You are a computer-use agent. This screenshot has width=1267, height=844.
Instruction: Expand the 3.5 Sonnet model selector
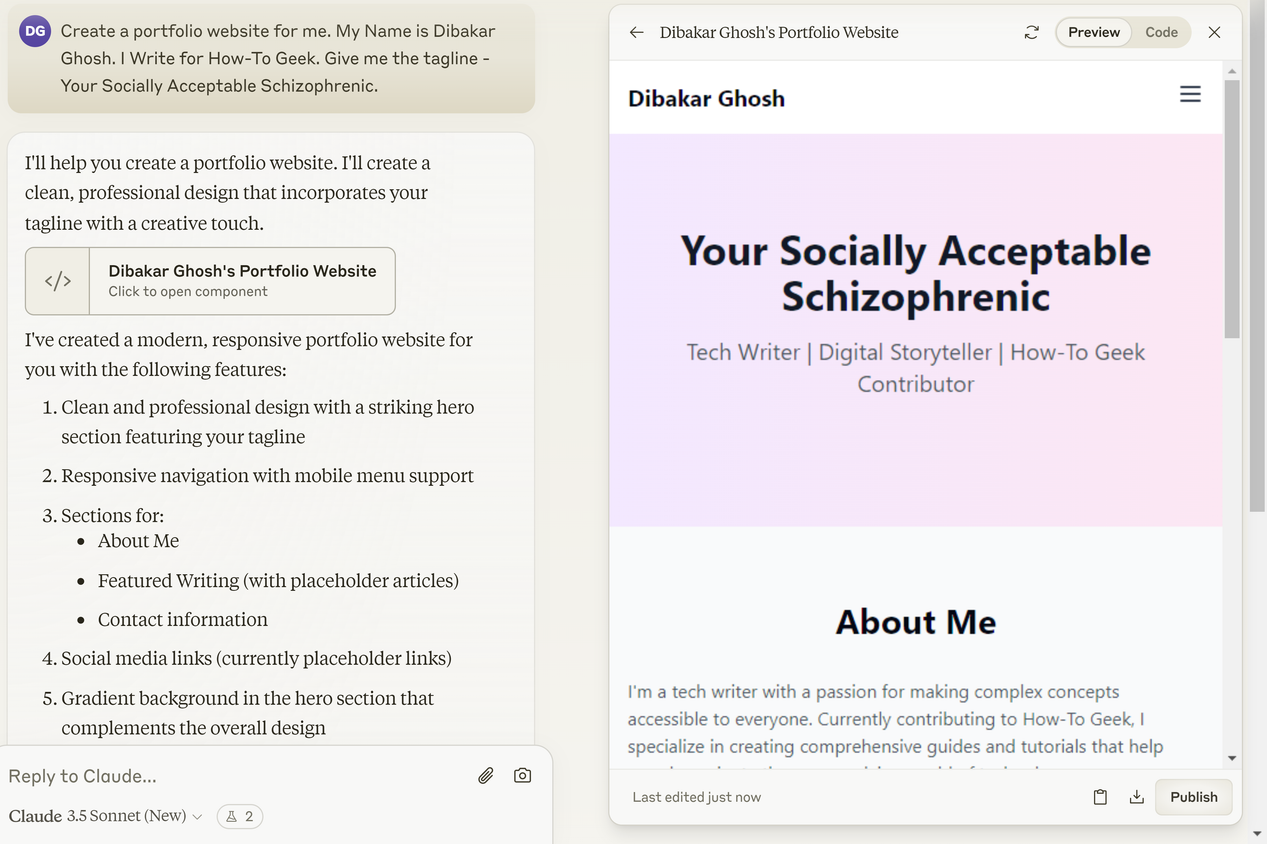click(x=135, y=816)
